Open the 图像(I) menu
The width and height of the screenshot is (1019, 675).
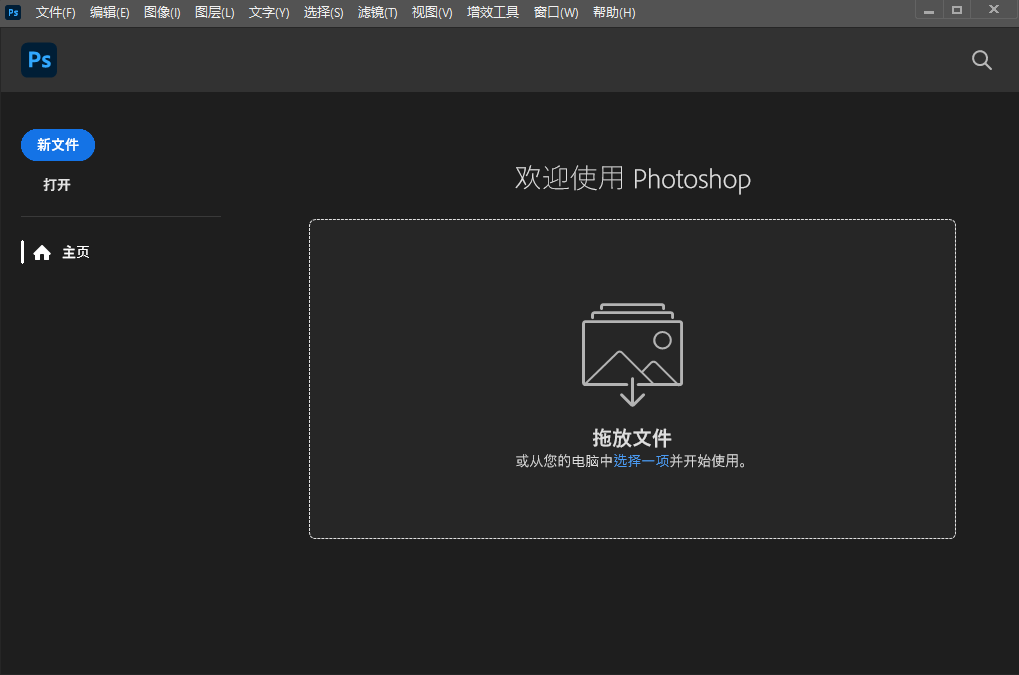click(x=162, y=12)
